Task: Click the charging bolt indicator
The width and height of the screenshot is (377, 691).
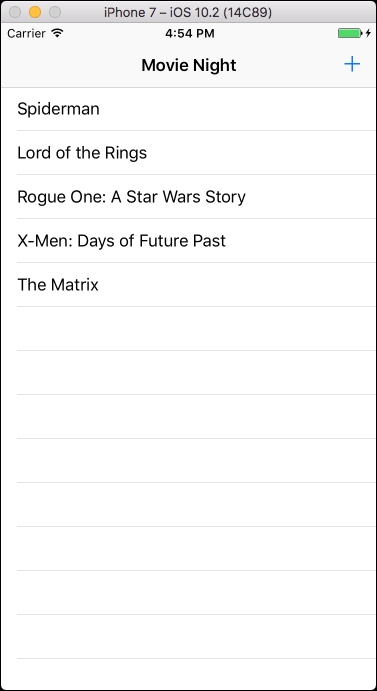Action: tap(368, 33)
